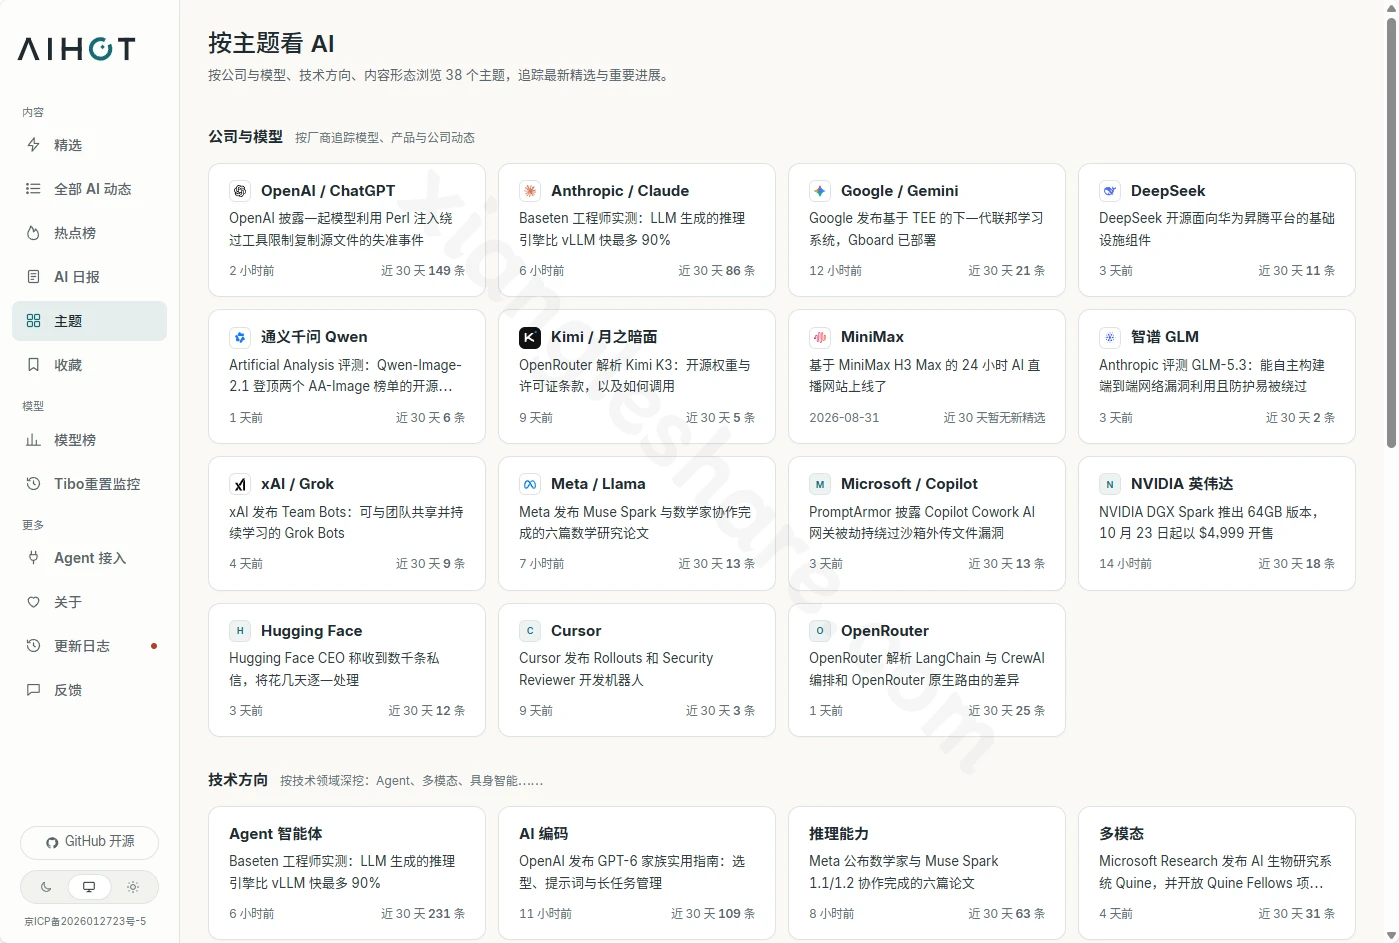The image size is (1399, 943).
Task: Click the document icon beside AI 日报
Action: point(33,277)
